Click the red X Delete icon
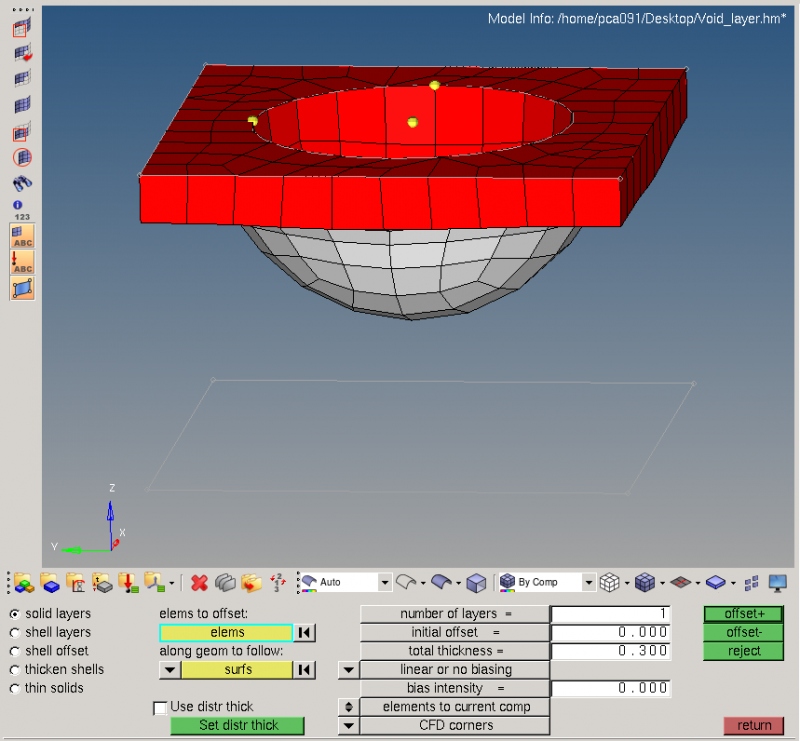 pyautogui.click(x=199, y=583)
